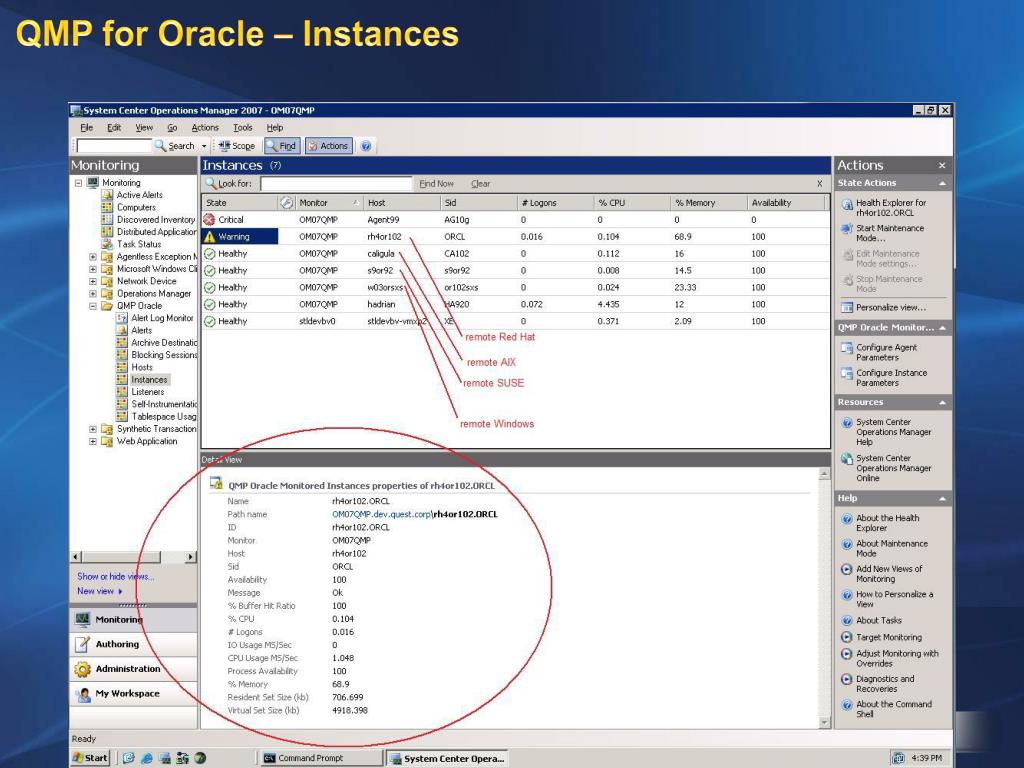Click the Find toolbar button

pyautogui.click(x=281, y=146)
